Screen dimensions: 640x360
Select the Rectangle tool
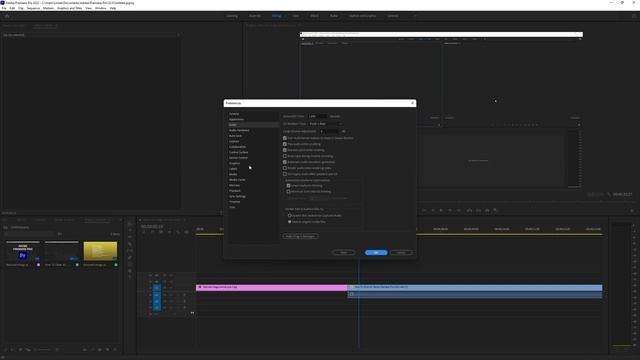pos(130,264)
